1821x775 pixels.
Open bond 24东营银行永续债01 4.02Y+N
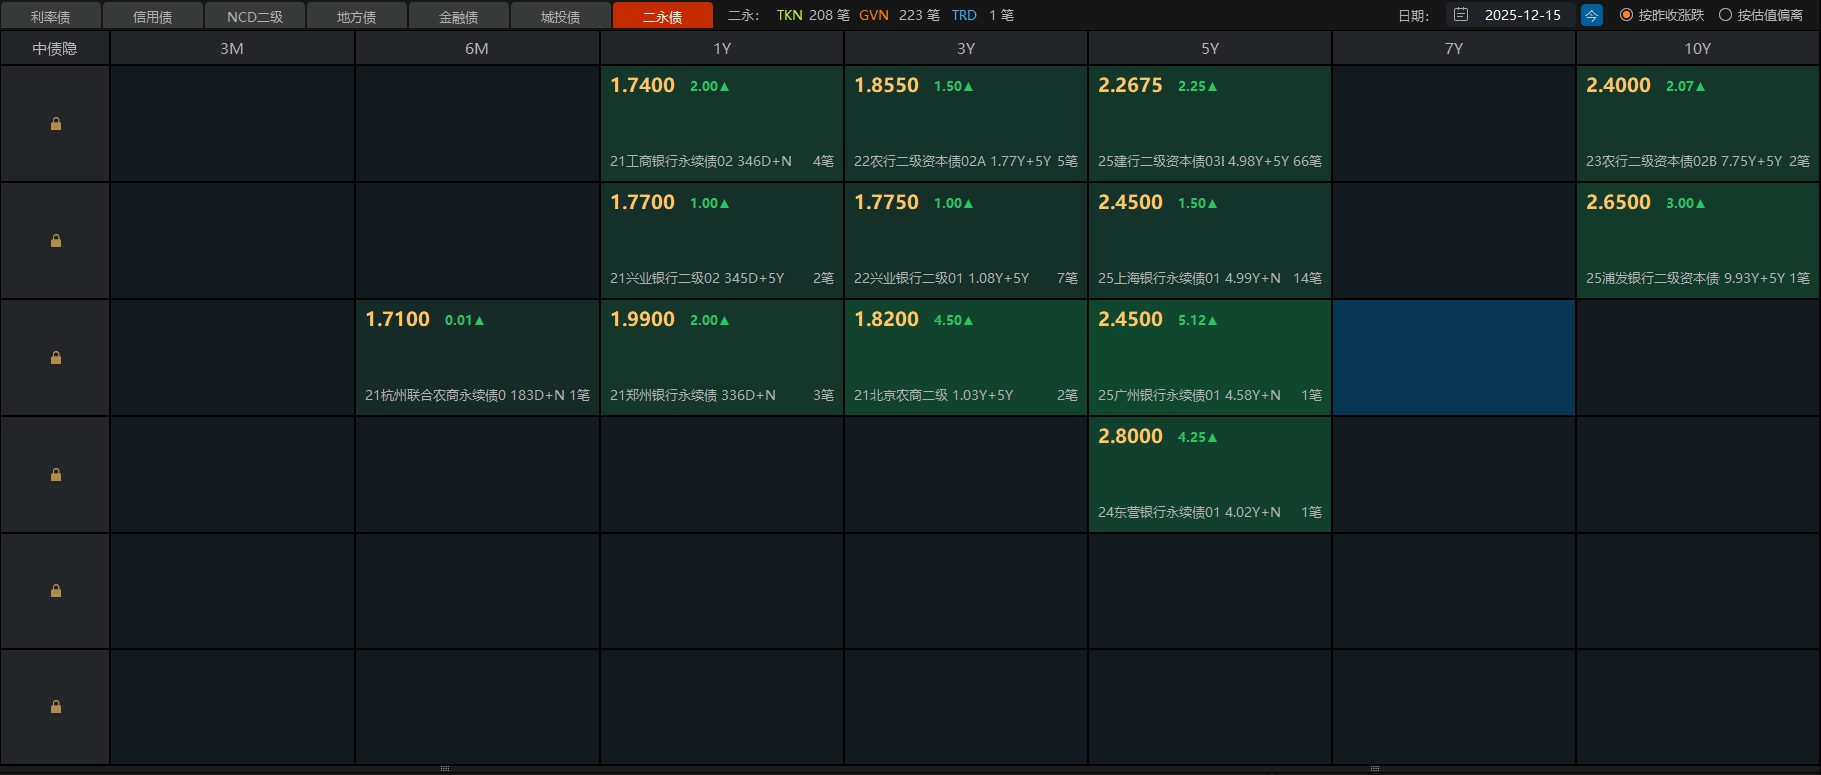pos(1189,512)
